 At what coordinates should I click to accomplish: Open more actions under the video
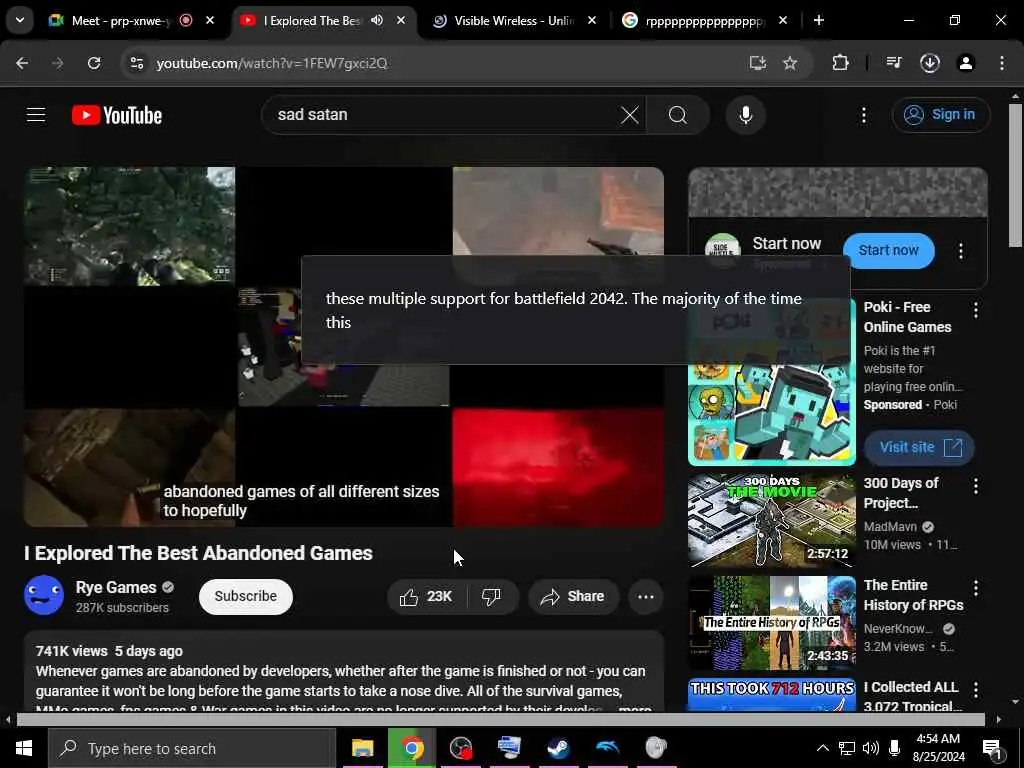tap(645, 596)
